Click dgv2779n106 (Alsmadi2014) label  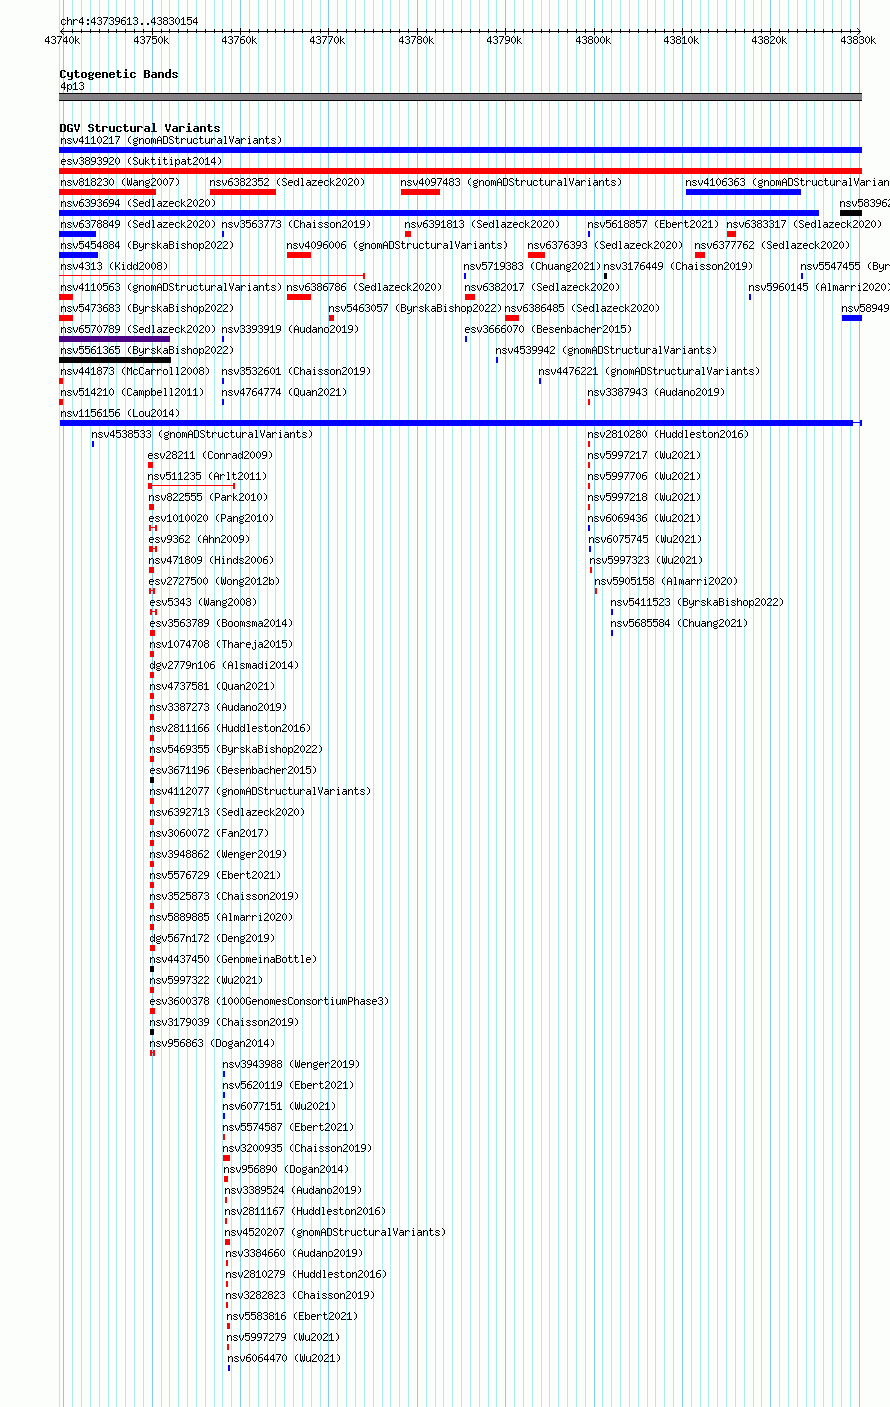coord(223,665)
